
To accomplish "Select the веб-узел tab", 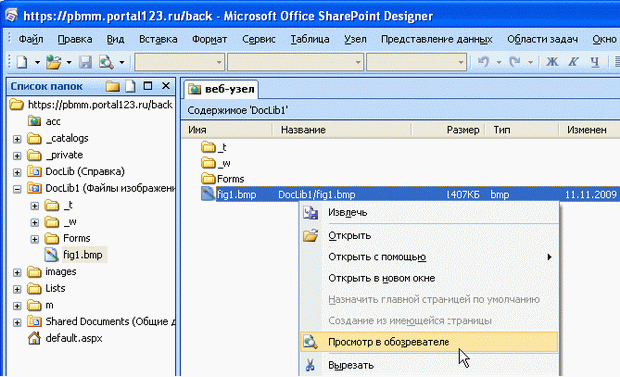I will pos(221,89).
